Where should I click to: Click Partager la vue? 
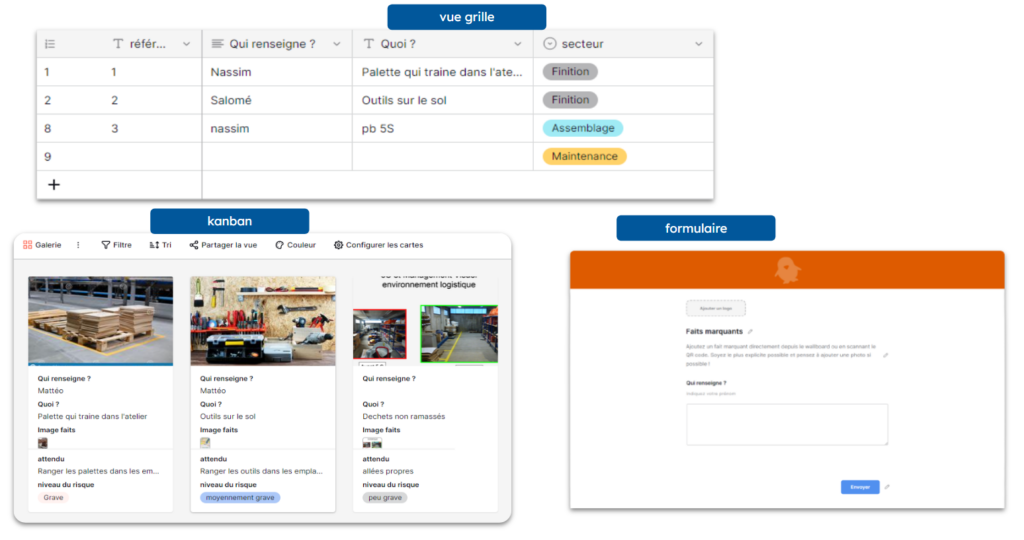pos(223,245)
